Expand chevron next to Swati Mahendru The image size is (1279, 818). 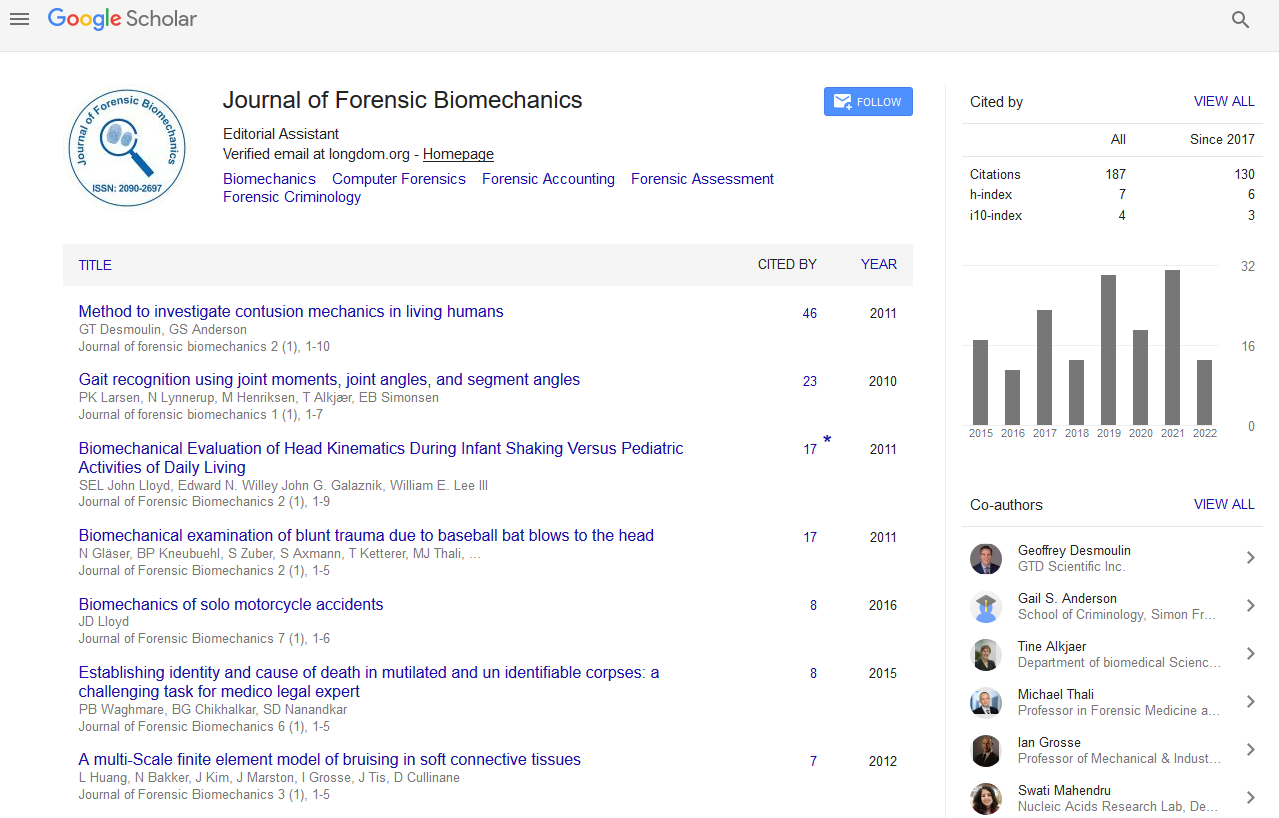coord(1250,798)
